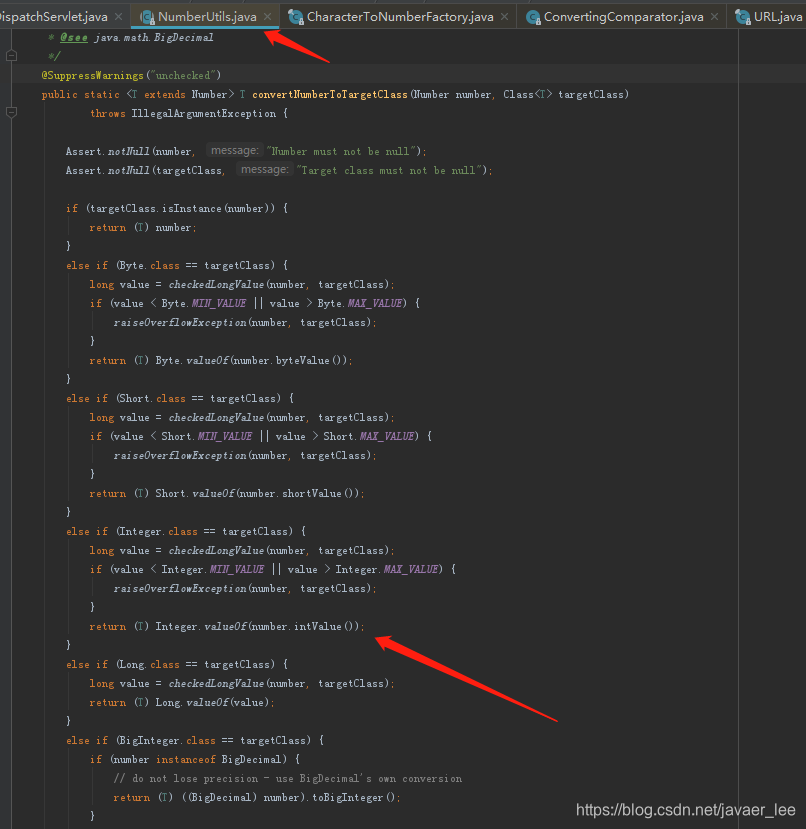This screenshot has height=829, width=806.
Task: Follow the @see Javadoc tag
Action: click(74, 38)
